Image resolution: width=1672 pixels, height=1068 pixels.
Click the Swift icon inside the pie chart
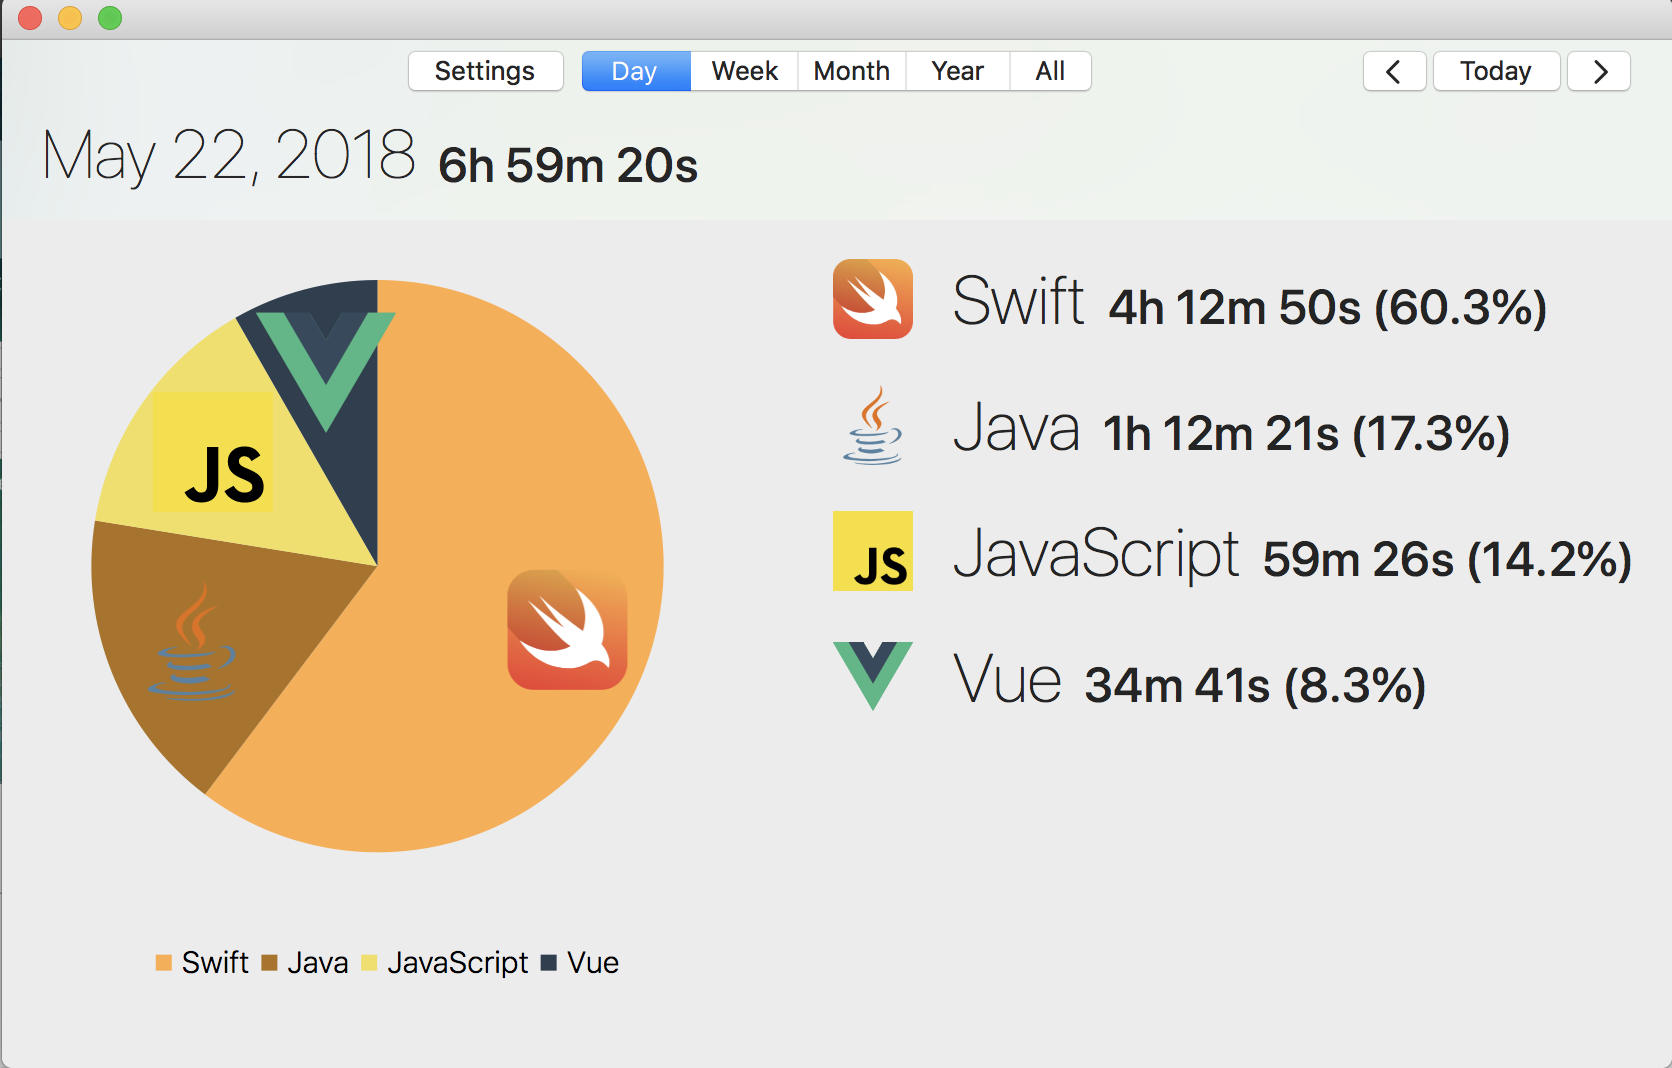(567, 629)
